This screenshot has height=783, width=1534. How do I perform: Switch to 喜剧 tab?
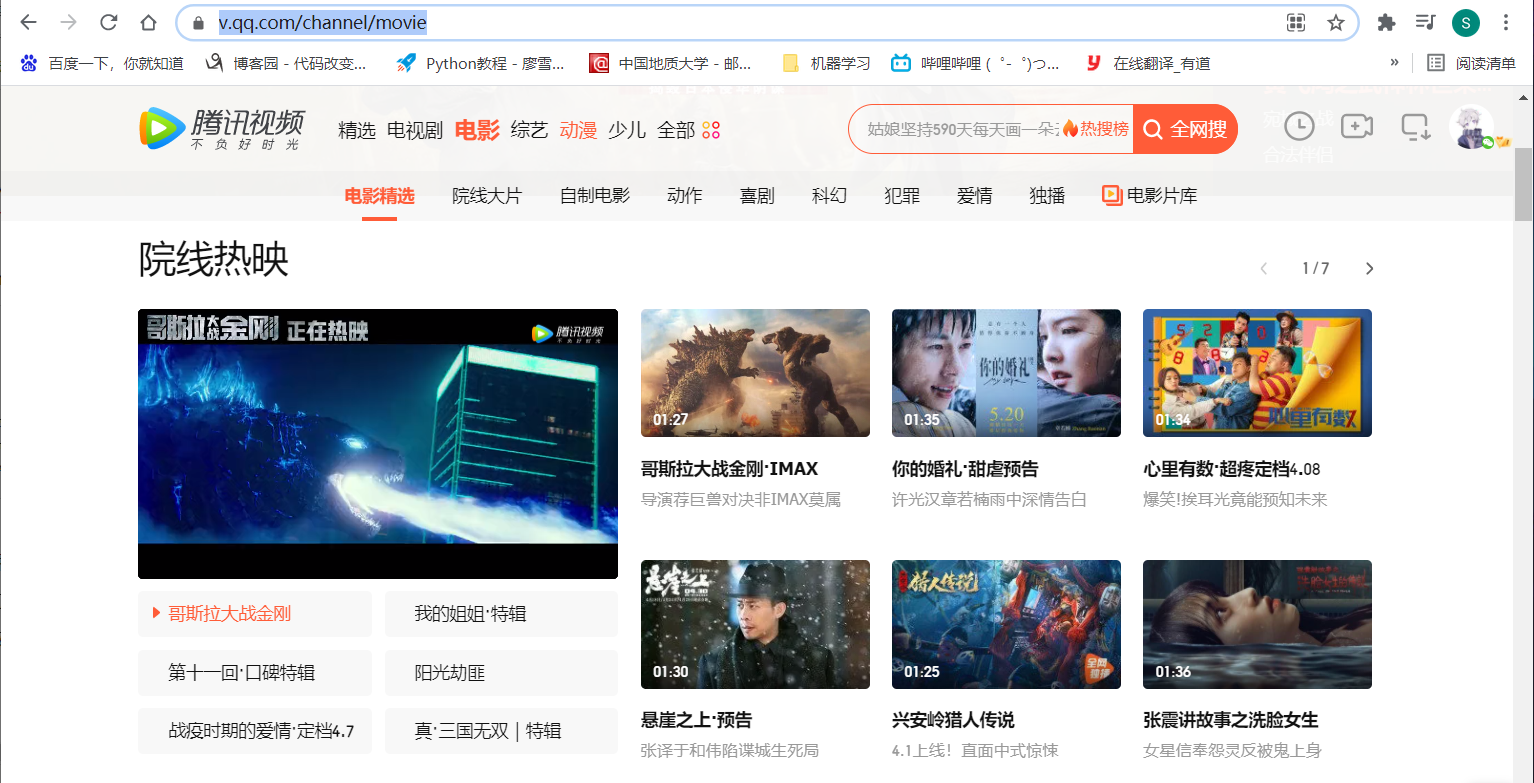[x=757, y=196]
